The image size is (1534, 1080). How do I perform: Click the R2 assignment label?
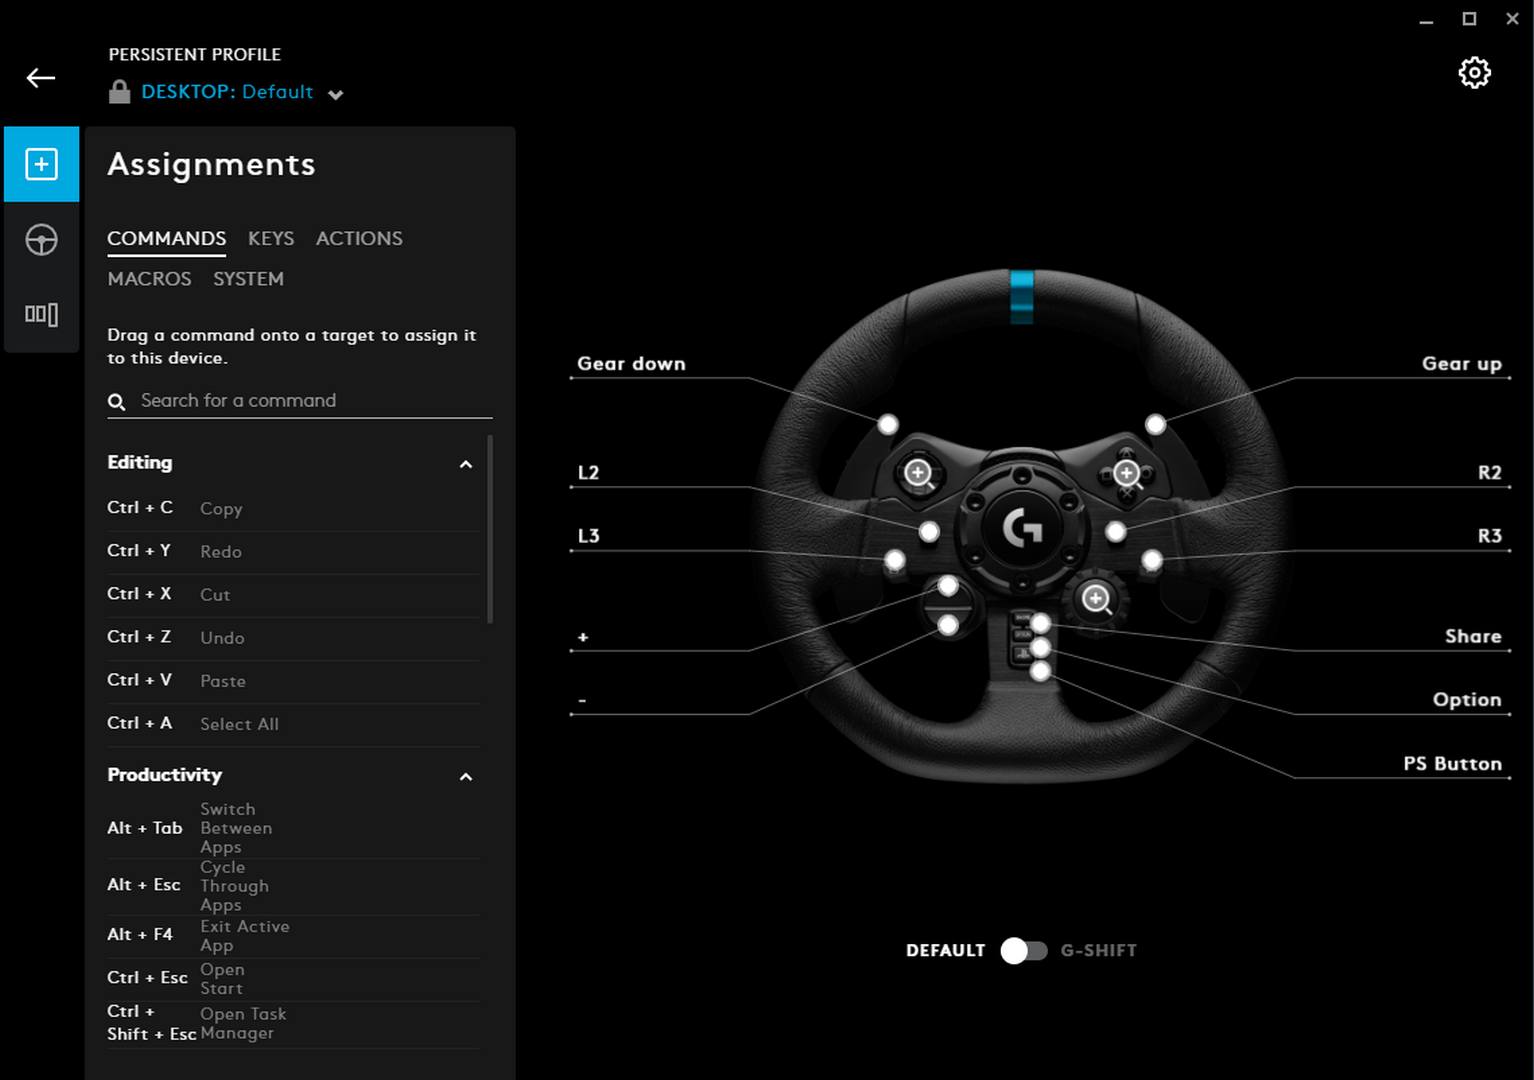coord(1490,473)
